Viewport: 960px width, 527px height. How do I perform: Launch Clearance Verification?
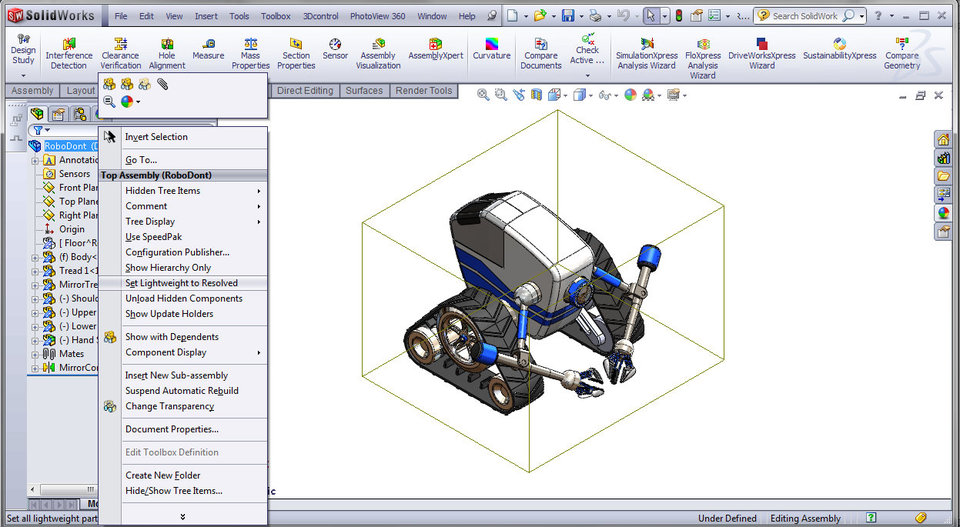(121, 53)
